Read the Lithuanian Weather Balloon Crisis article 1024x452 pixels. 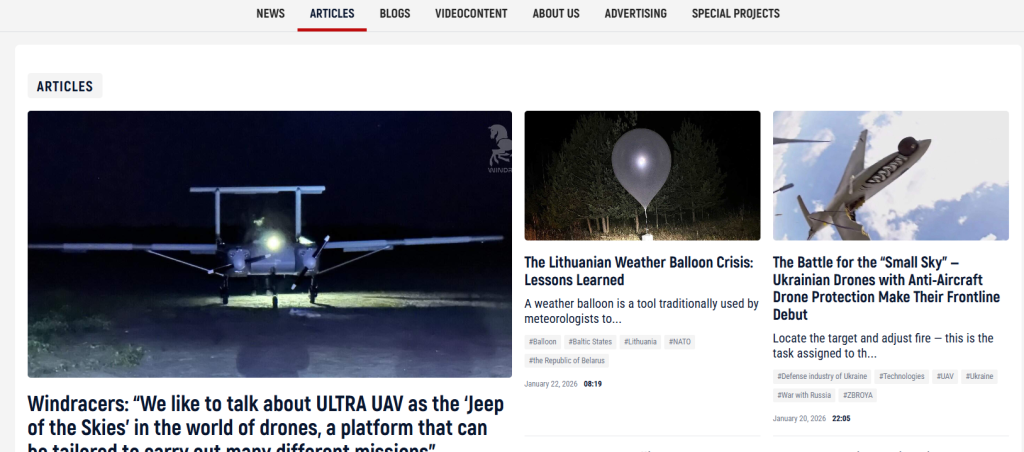639,271
